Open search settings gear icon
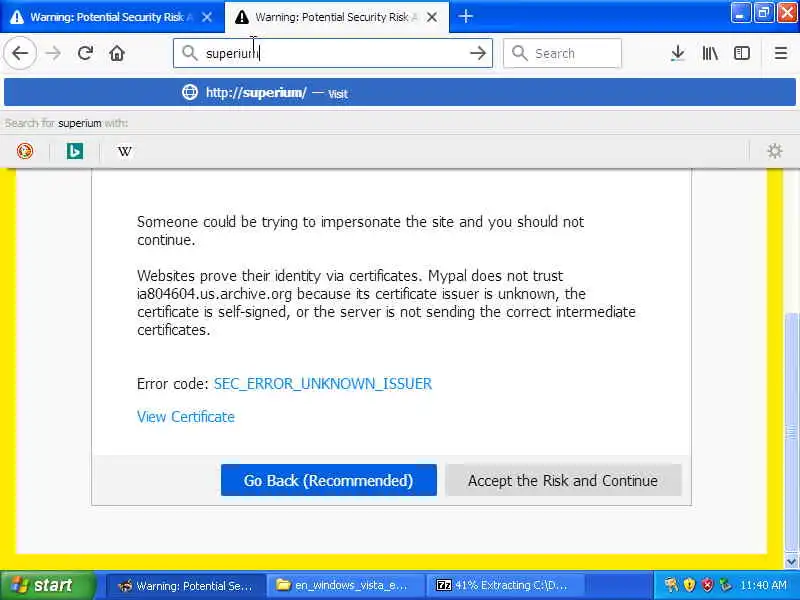Screen dimensions: 800x600 coord(774,151)
